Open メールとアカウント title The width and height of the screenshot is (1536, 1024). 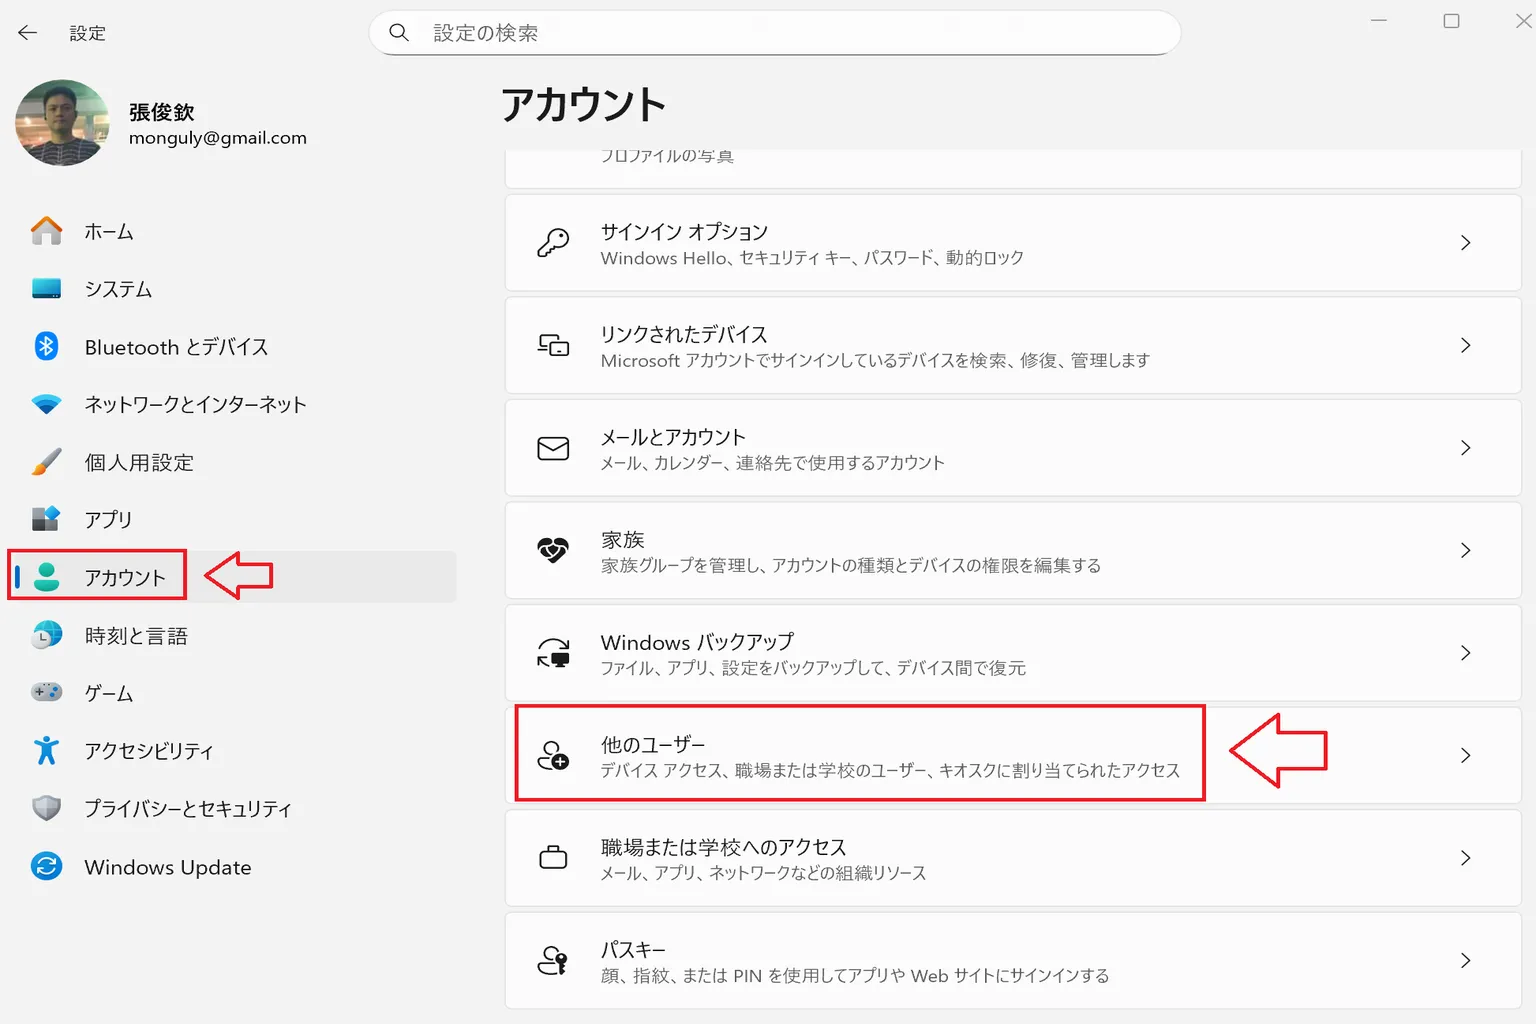673,437
